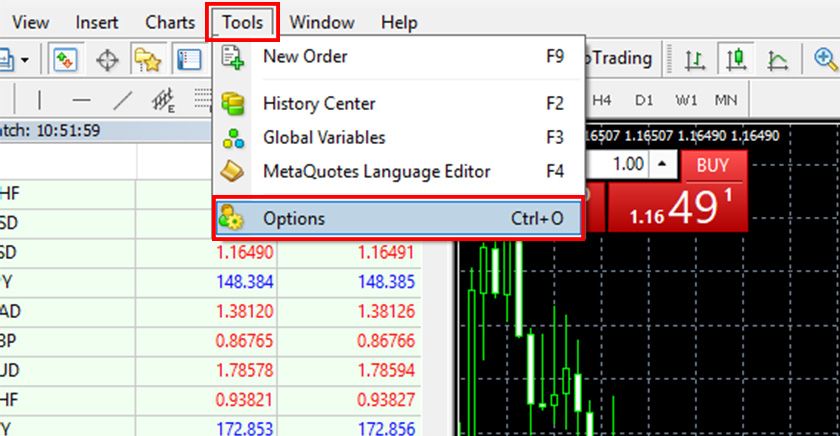Draw a vertical line on chart
Viewport: 840px width, 436px height.
pyautogui.click(x=40, y=101)
